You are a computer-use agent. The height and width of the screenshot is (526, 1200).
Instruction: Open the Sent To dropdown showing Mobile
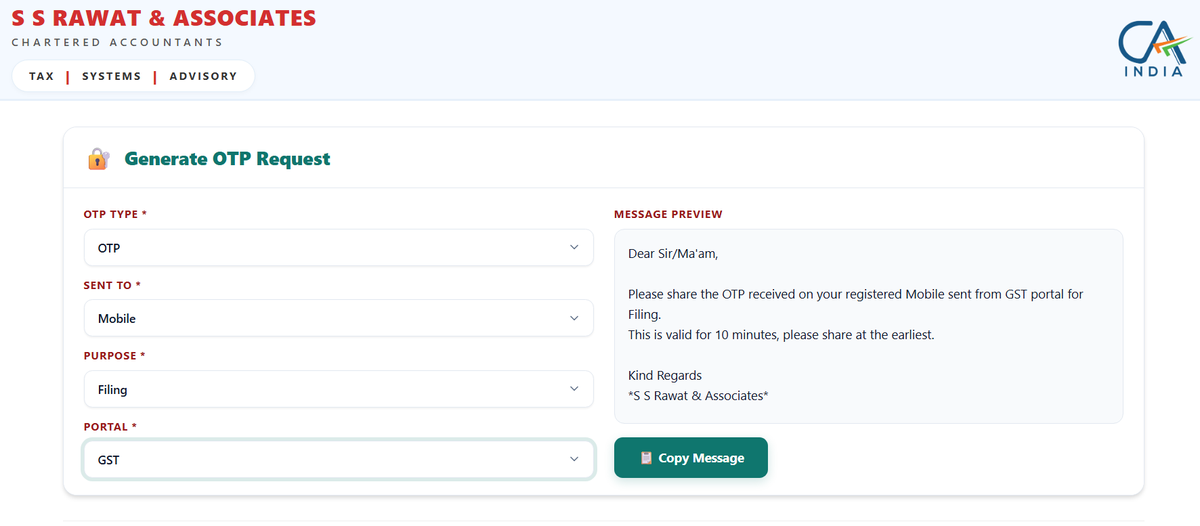338,318
